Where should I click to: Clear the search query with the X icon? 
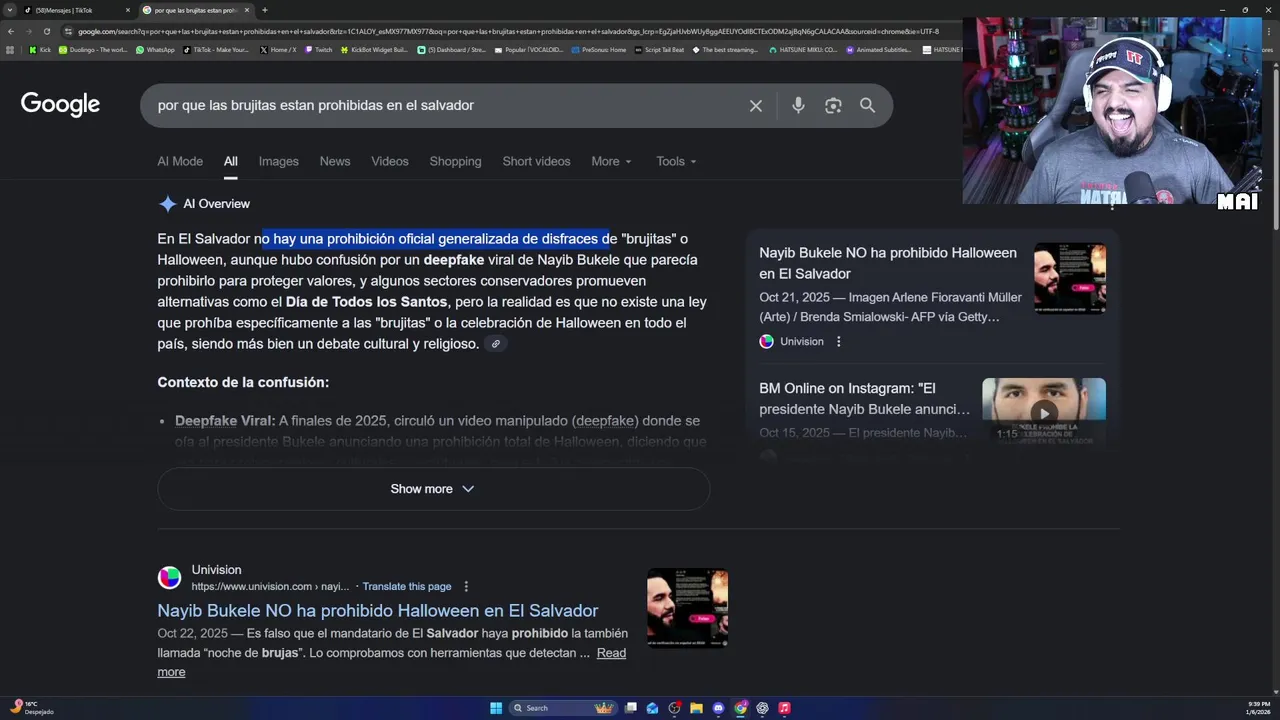click(x=756, y=106)
